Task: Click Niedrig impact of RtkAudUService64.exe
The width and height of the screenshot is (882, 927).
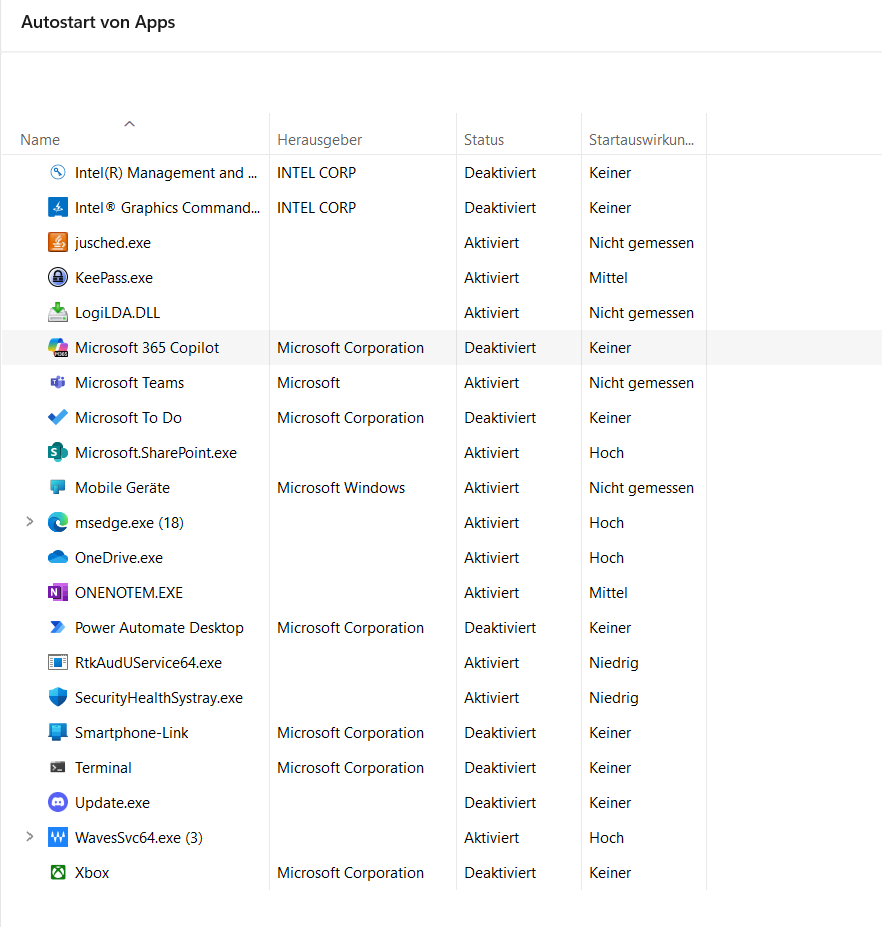Action: pyautogui.click(x=614, y=663)
